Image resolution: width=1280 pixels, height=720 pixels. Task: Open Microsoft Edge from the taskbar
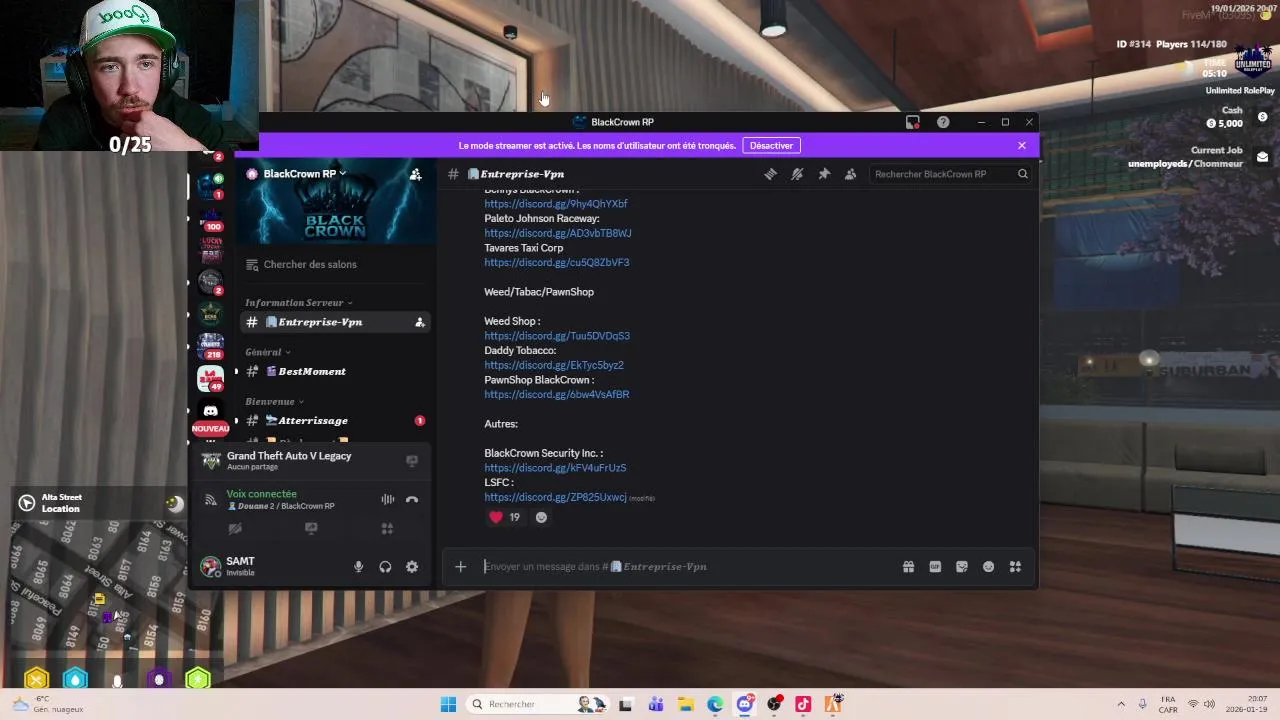[715, 705]
